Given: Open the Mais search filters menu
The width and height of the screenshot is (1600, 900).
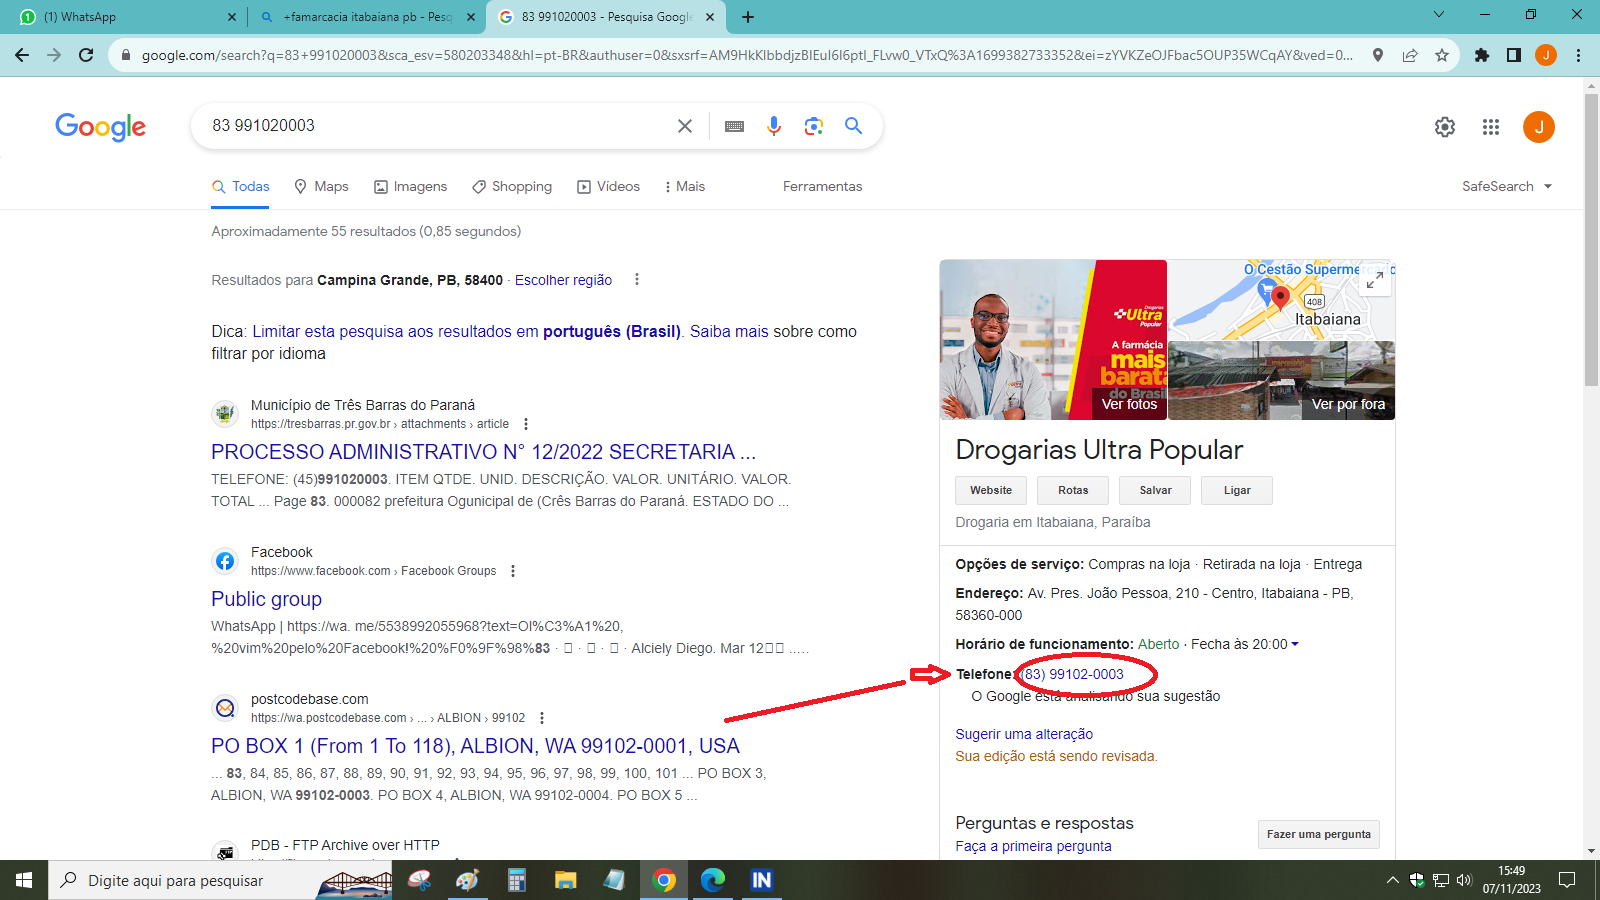Looking at the screenshot, I should (x=685, y=186).
